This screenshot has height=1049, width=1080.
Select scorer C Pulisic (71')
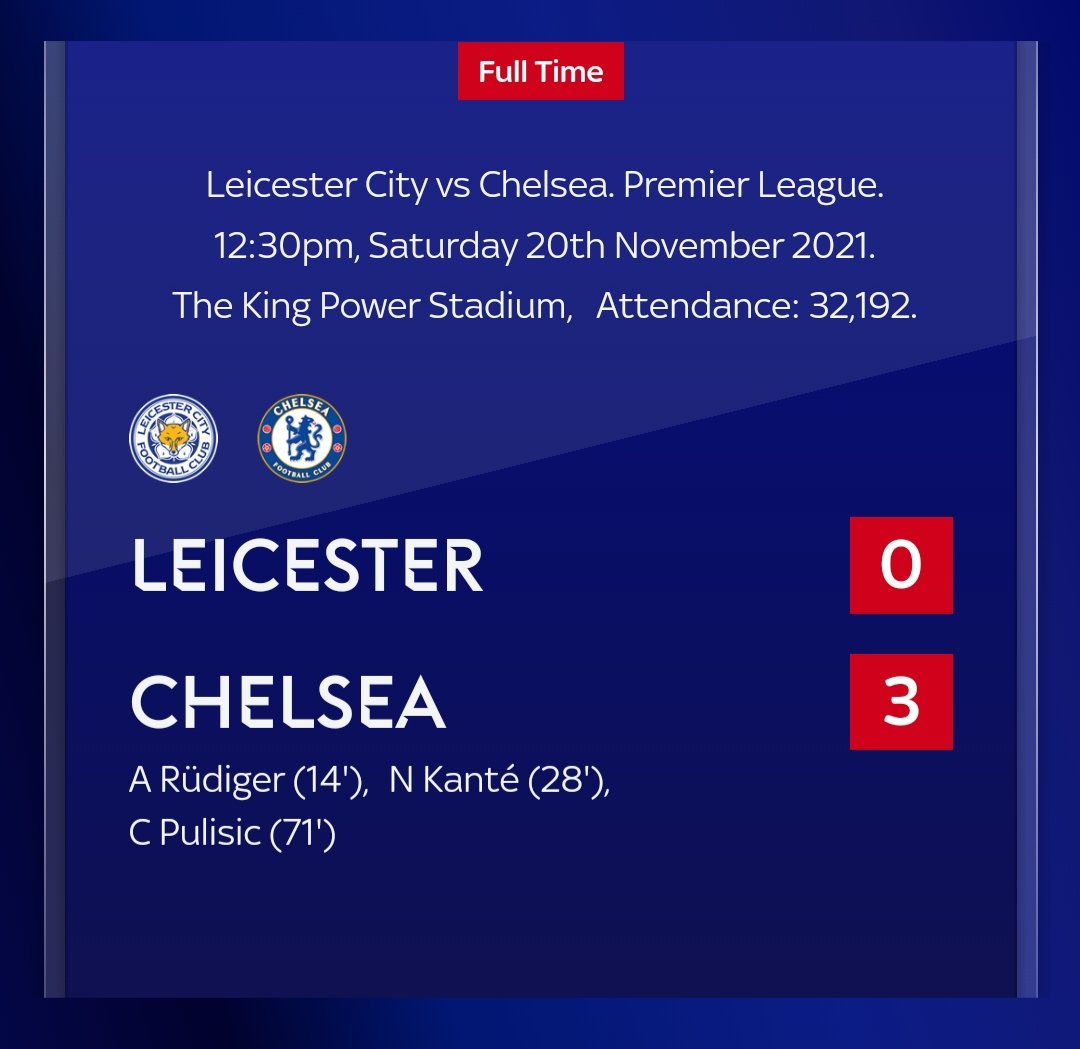[232, 833]
